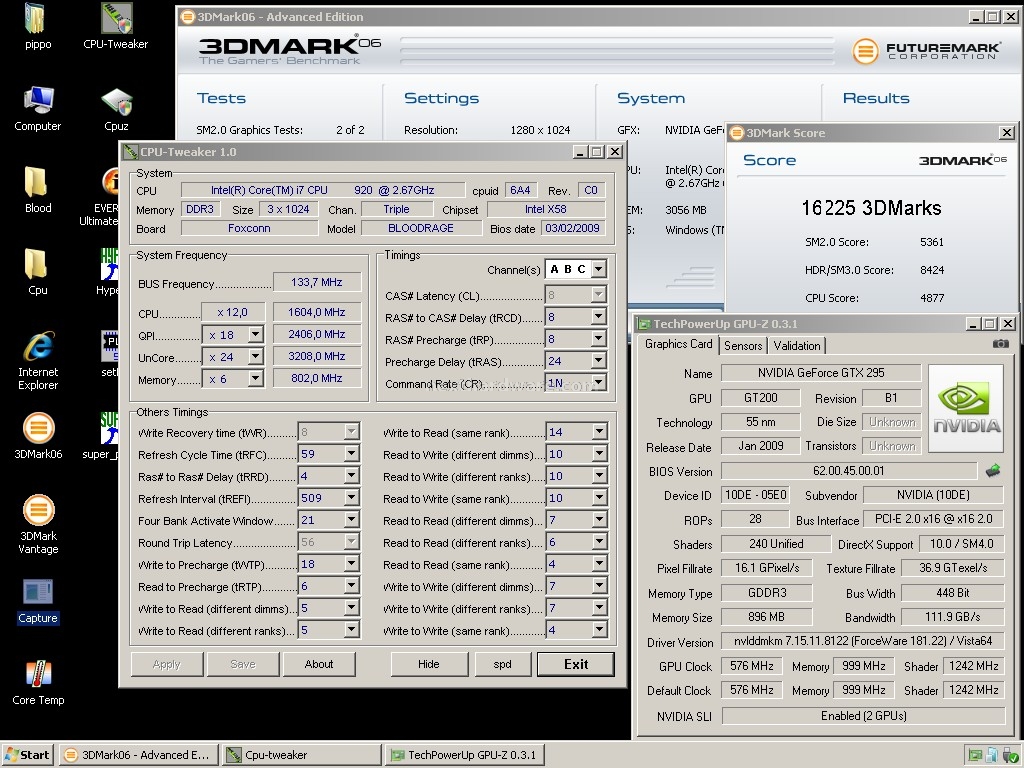This screenshot has height=768, width=1024.
Task: Select the Capture desktop icon
Action: point(38,601)
